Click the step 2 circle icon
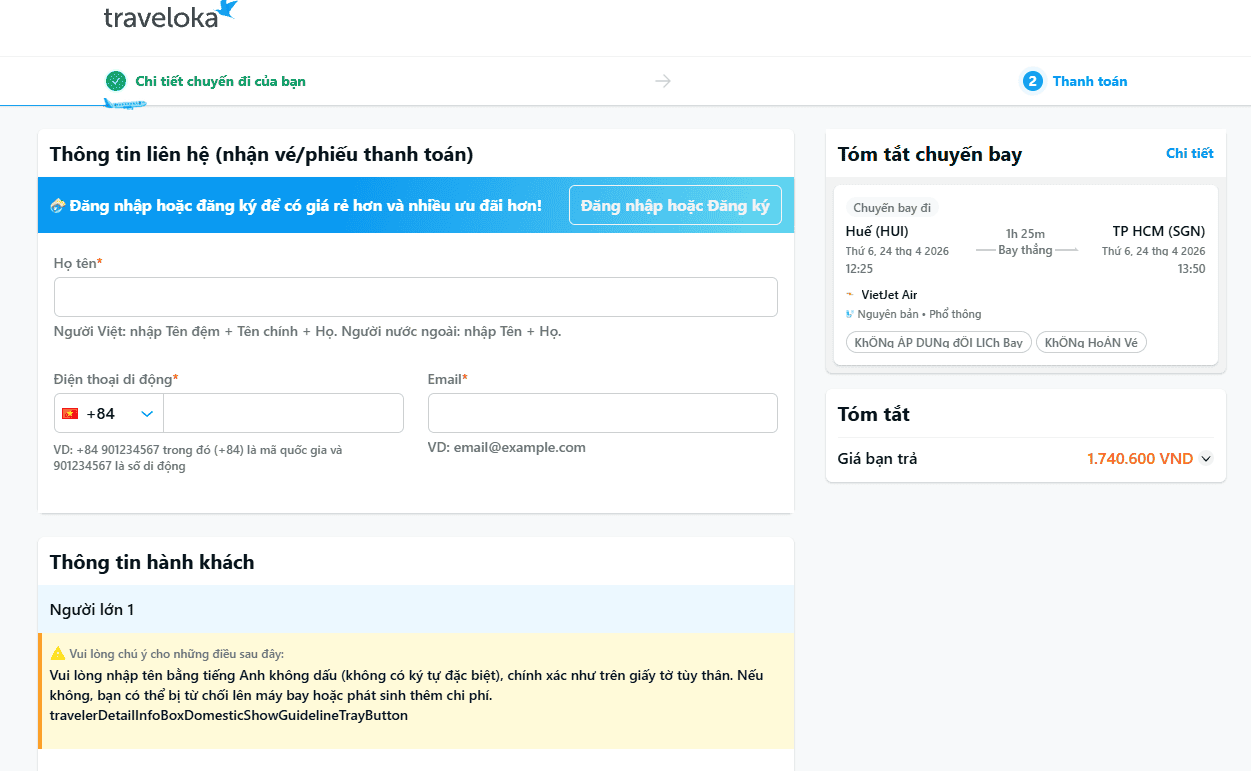 point(1032,81)
